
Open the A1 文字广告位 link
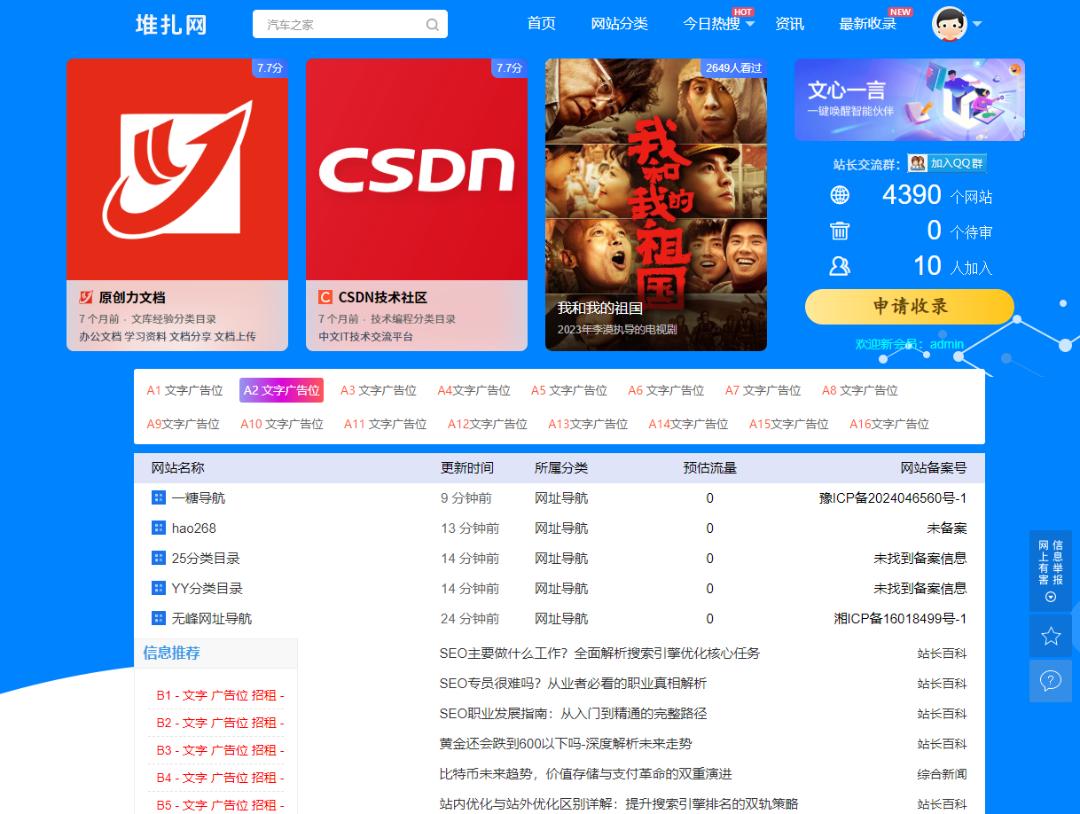tap(185, 390)
